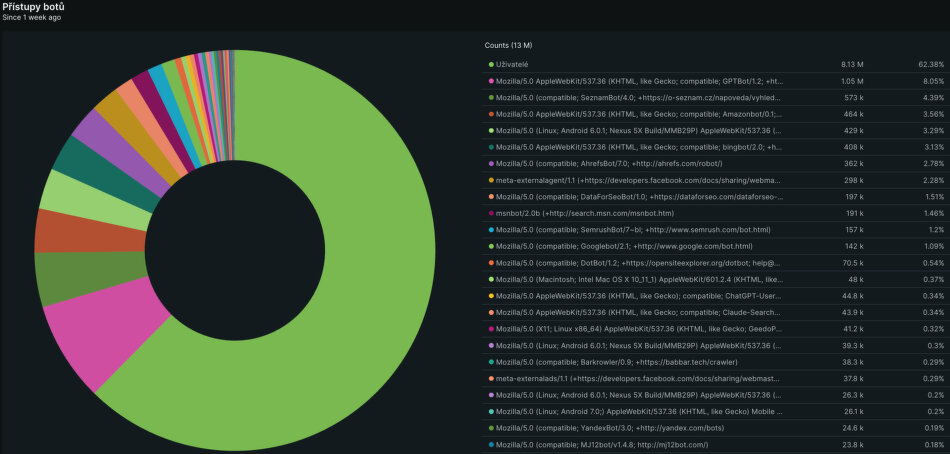Select the bingbot/2.0 legend row
This screenshot has width=950, height=454.
pos(640,147)
